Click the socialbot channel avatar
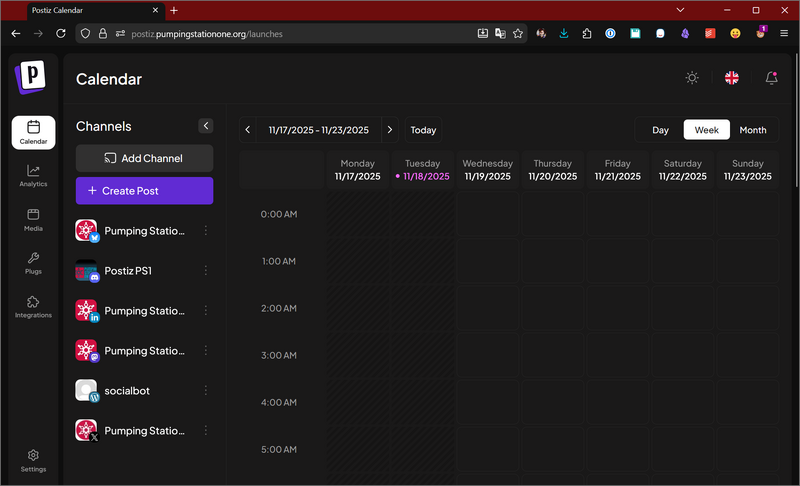This screenshot has width=800, height=486. point(87,390)
